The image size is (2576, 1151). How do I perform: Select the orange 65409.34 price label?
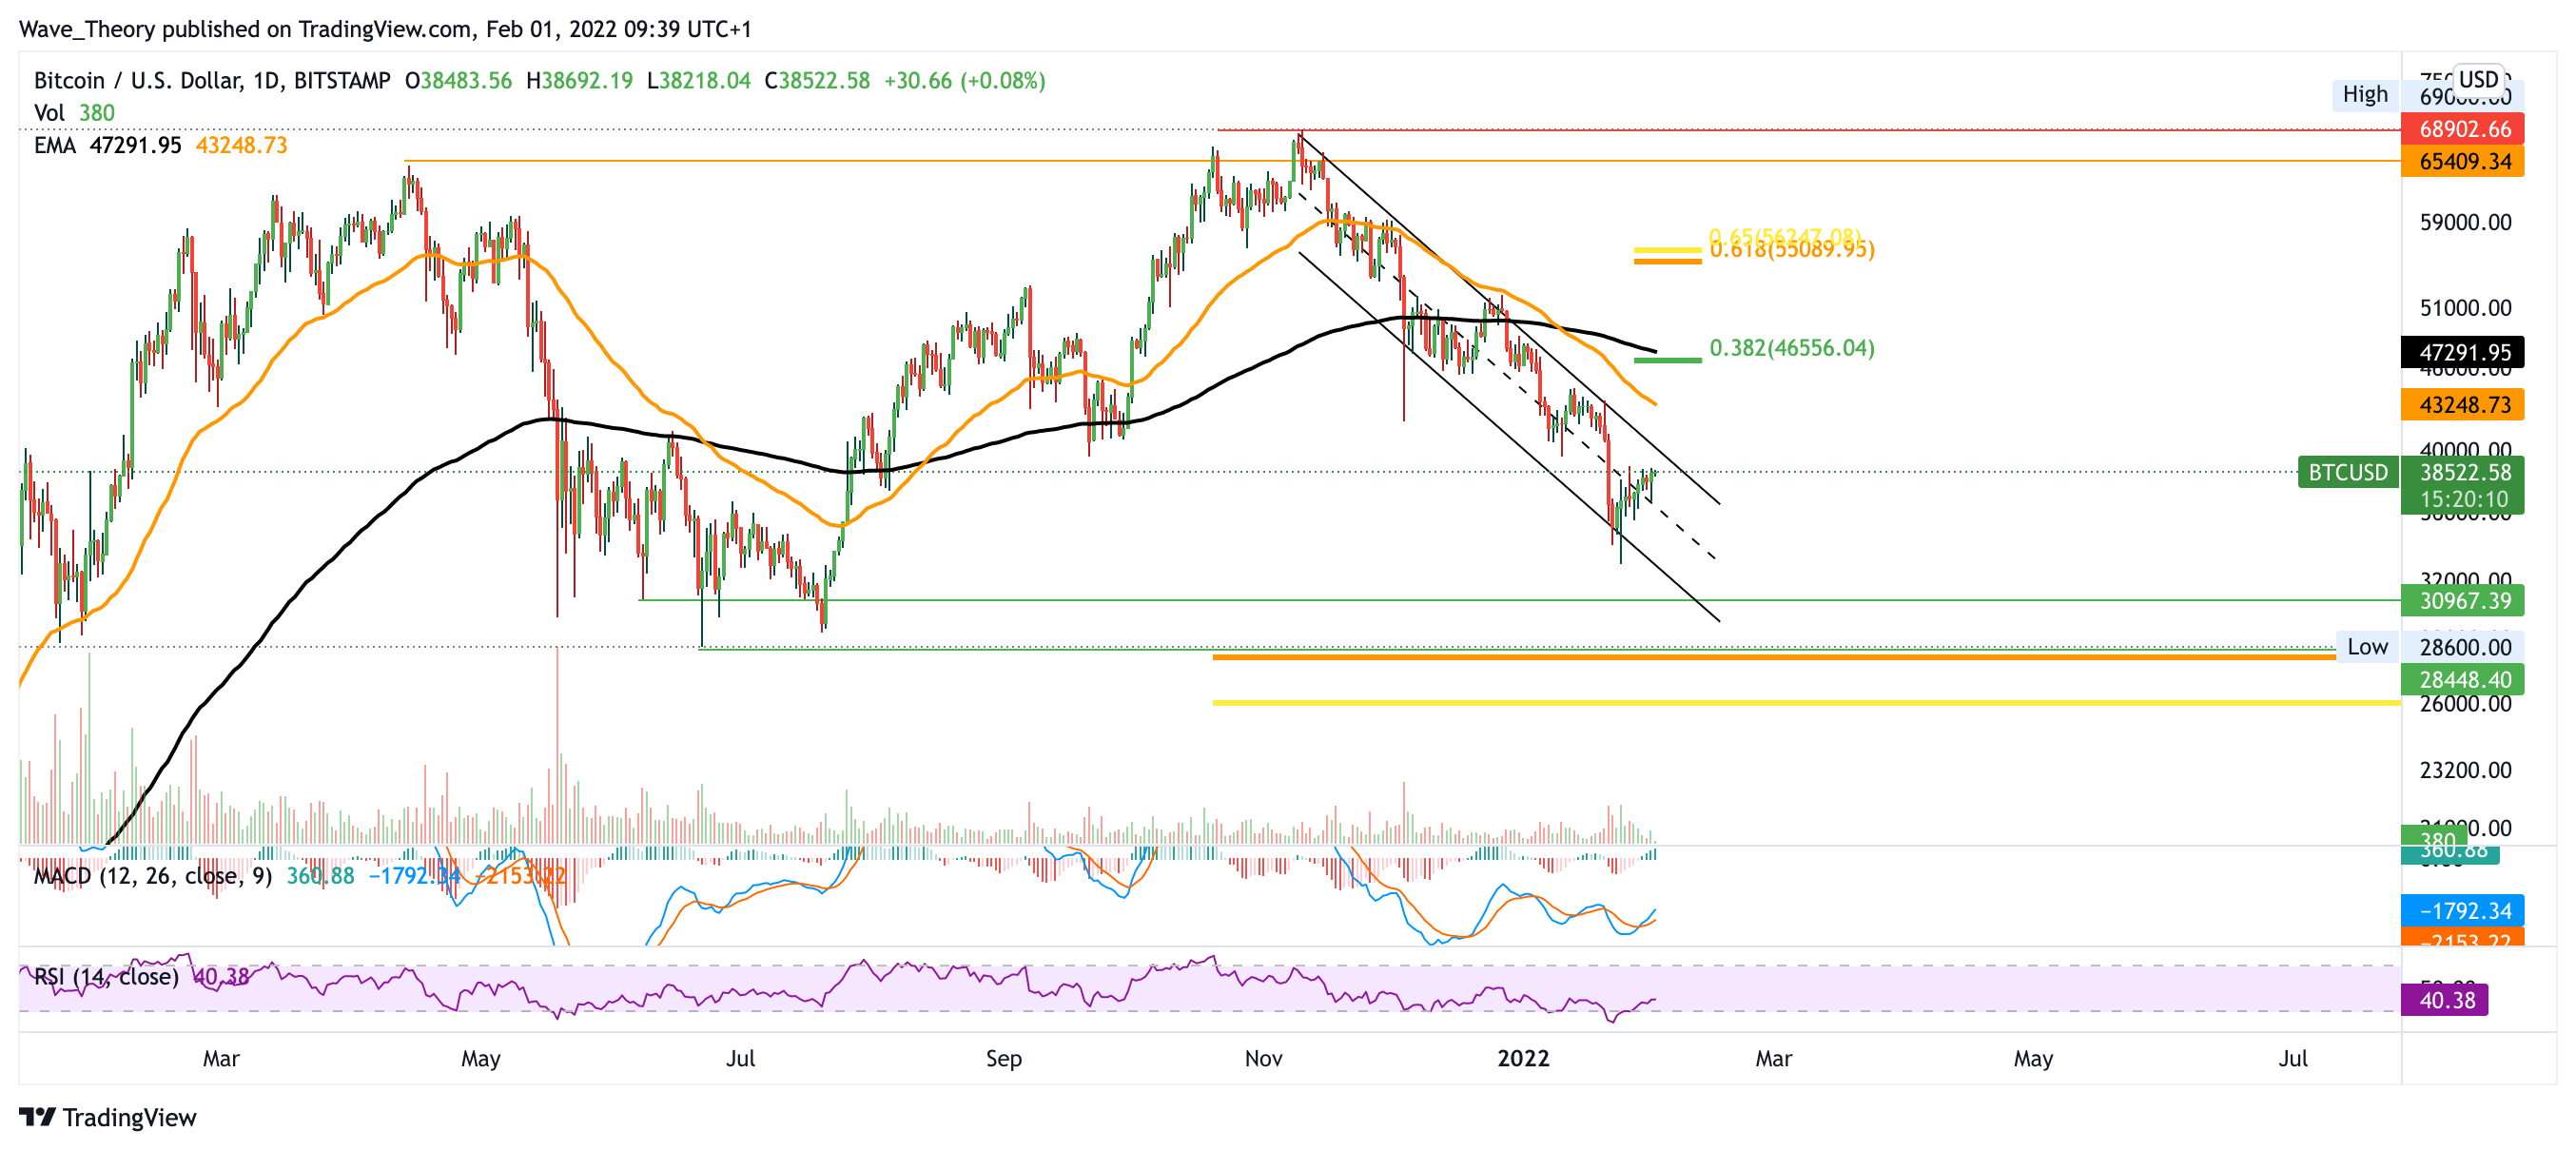click(2463, 161)
